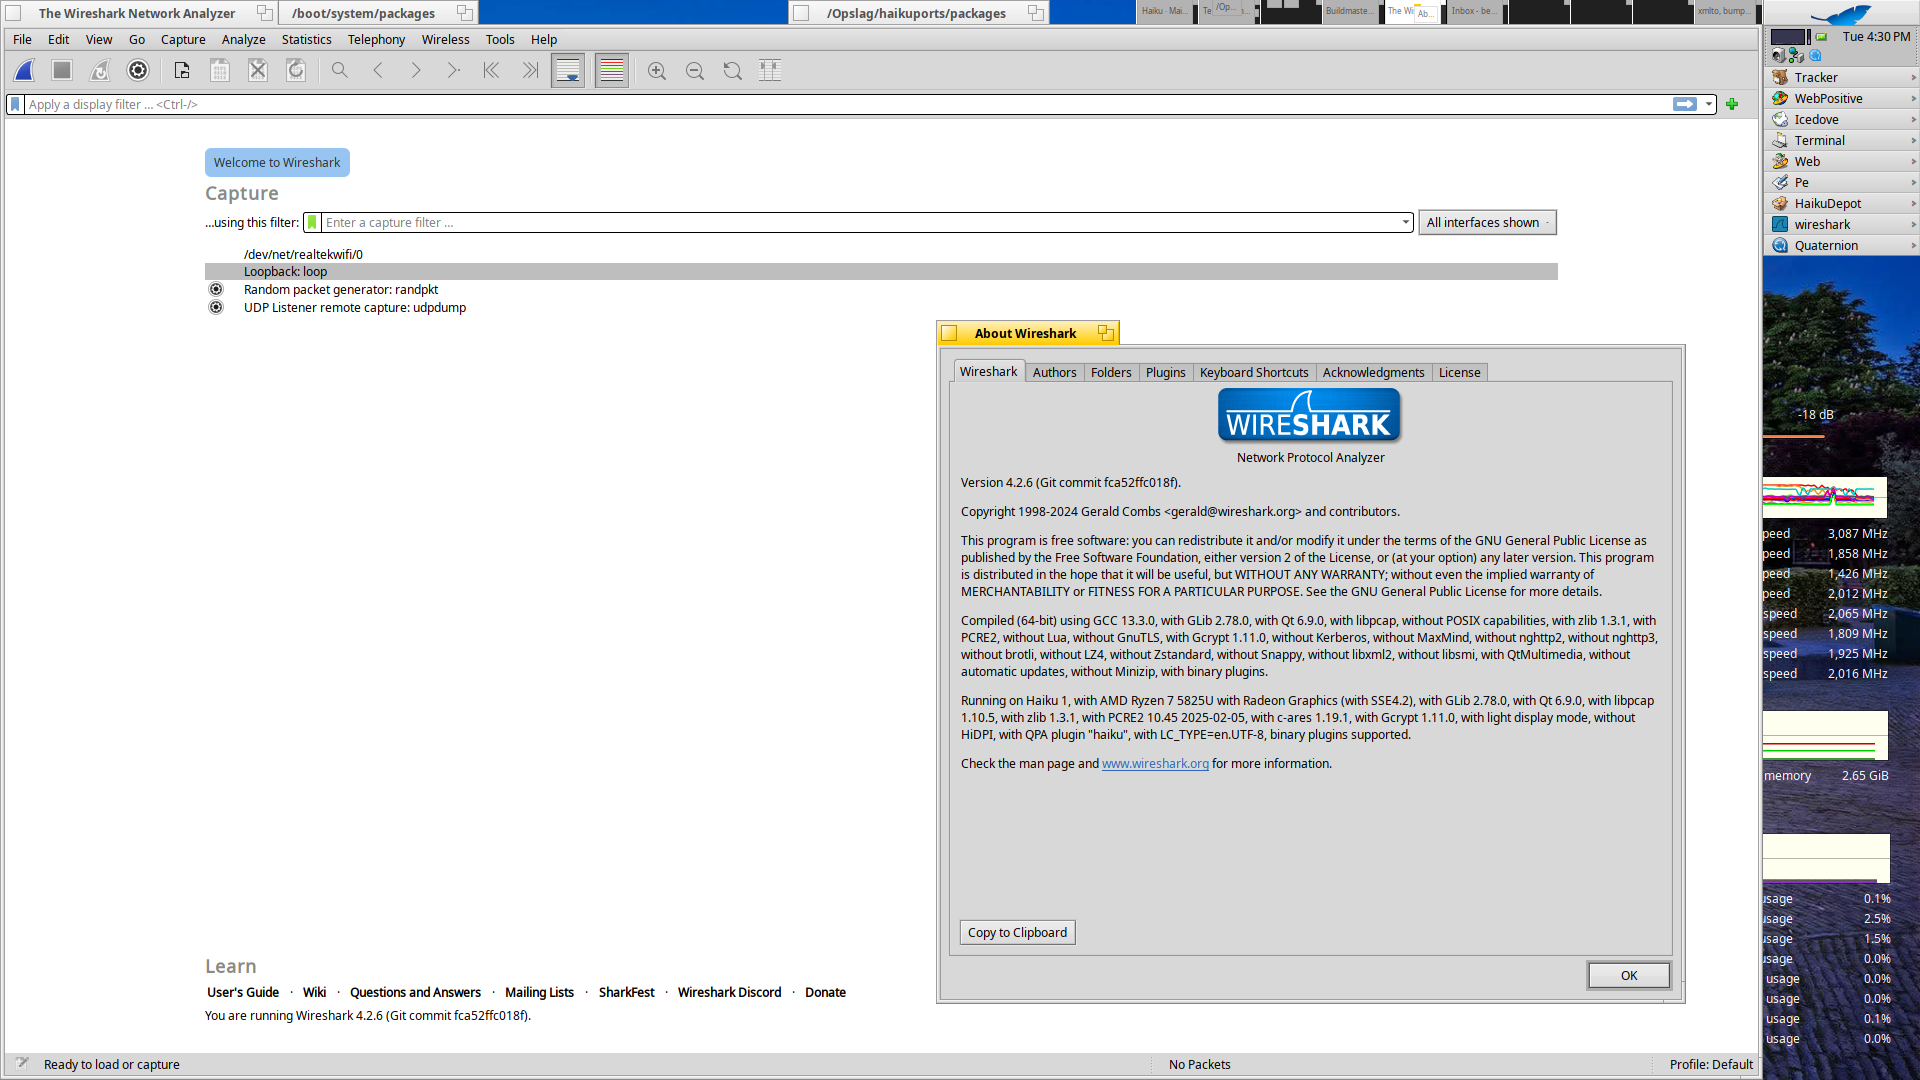Close this capture file icon
The width and height of the screenshot is (1920, 1080).
258,71
